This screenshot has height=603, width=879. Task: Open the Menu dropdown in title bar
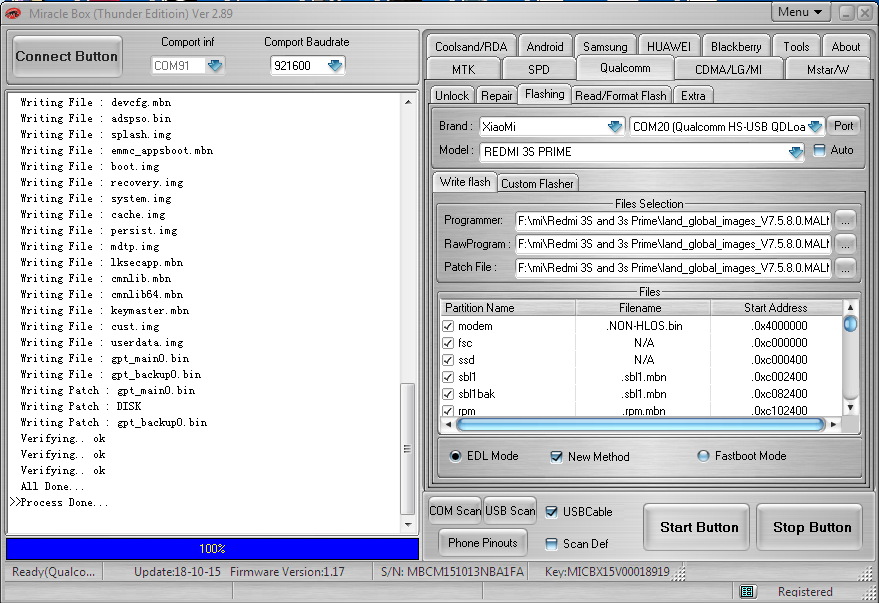point(800,12)
